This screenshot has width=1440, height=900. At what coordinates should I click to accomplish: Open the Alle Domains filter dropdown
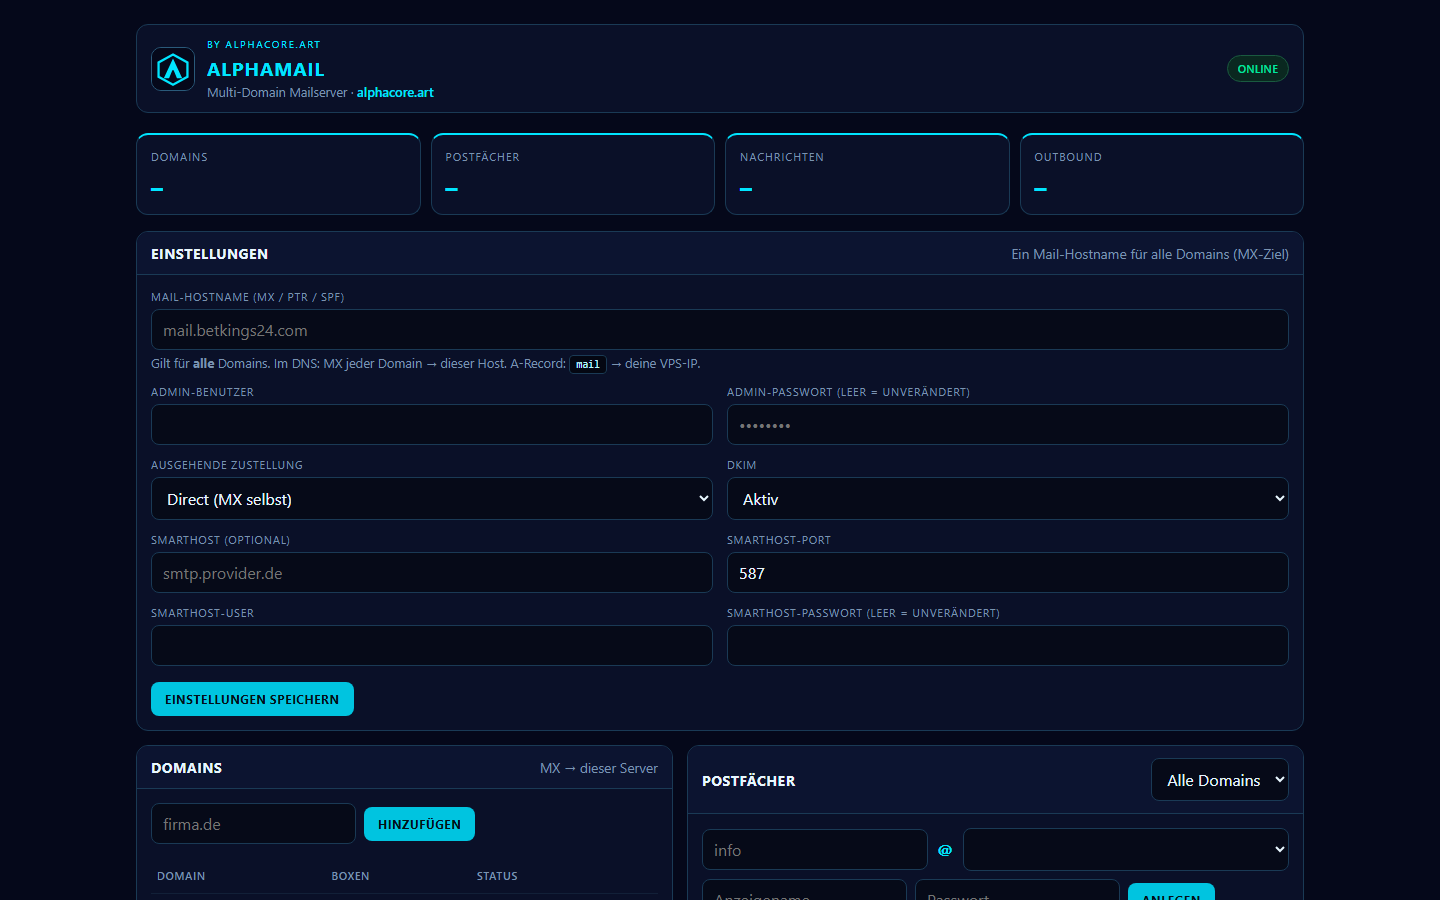tap(1220, 780)
